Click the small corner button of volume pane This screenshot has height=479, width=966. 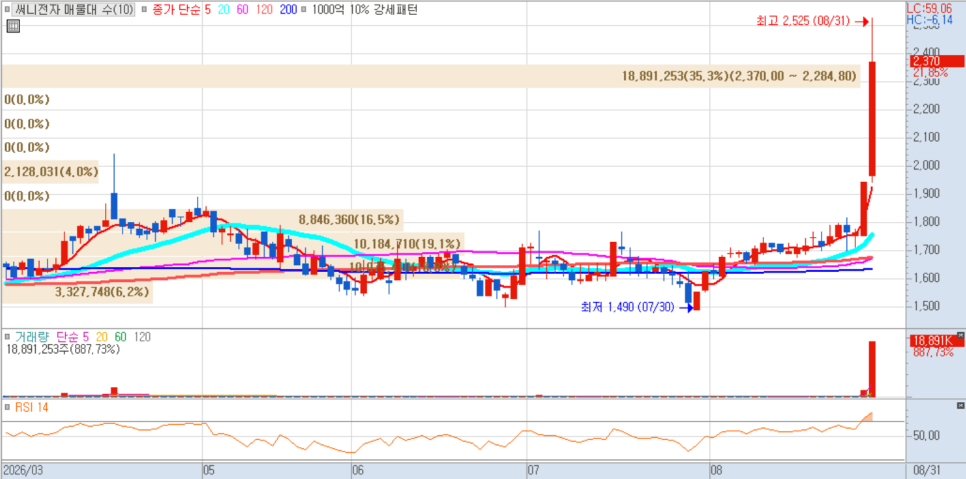(x=960, y=336)
